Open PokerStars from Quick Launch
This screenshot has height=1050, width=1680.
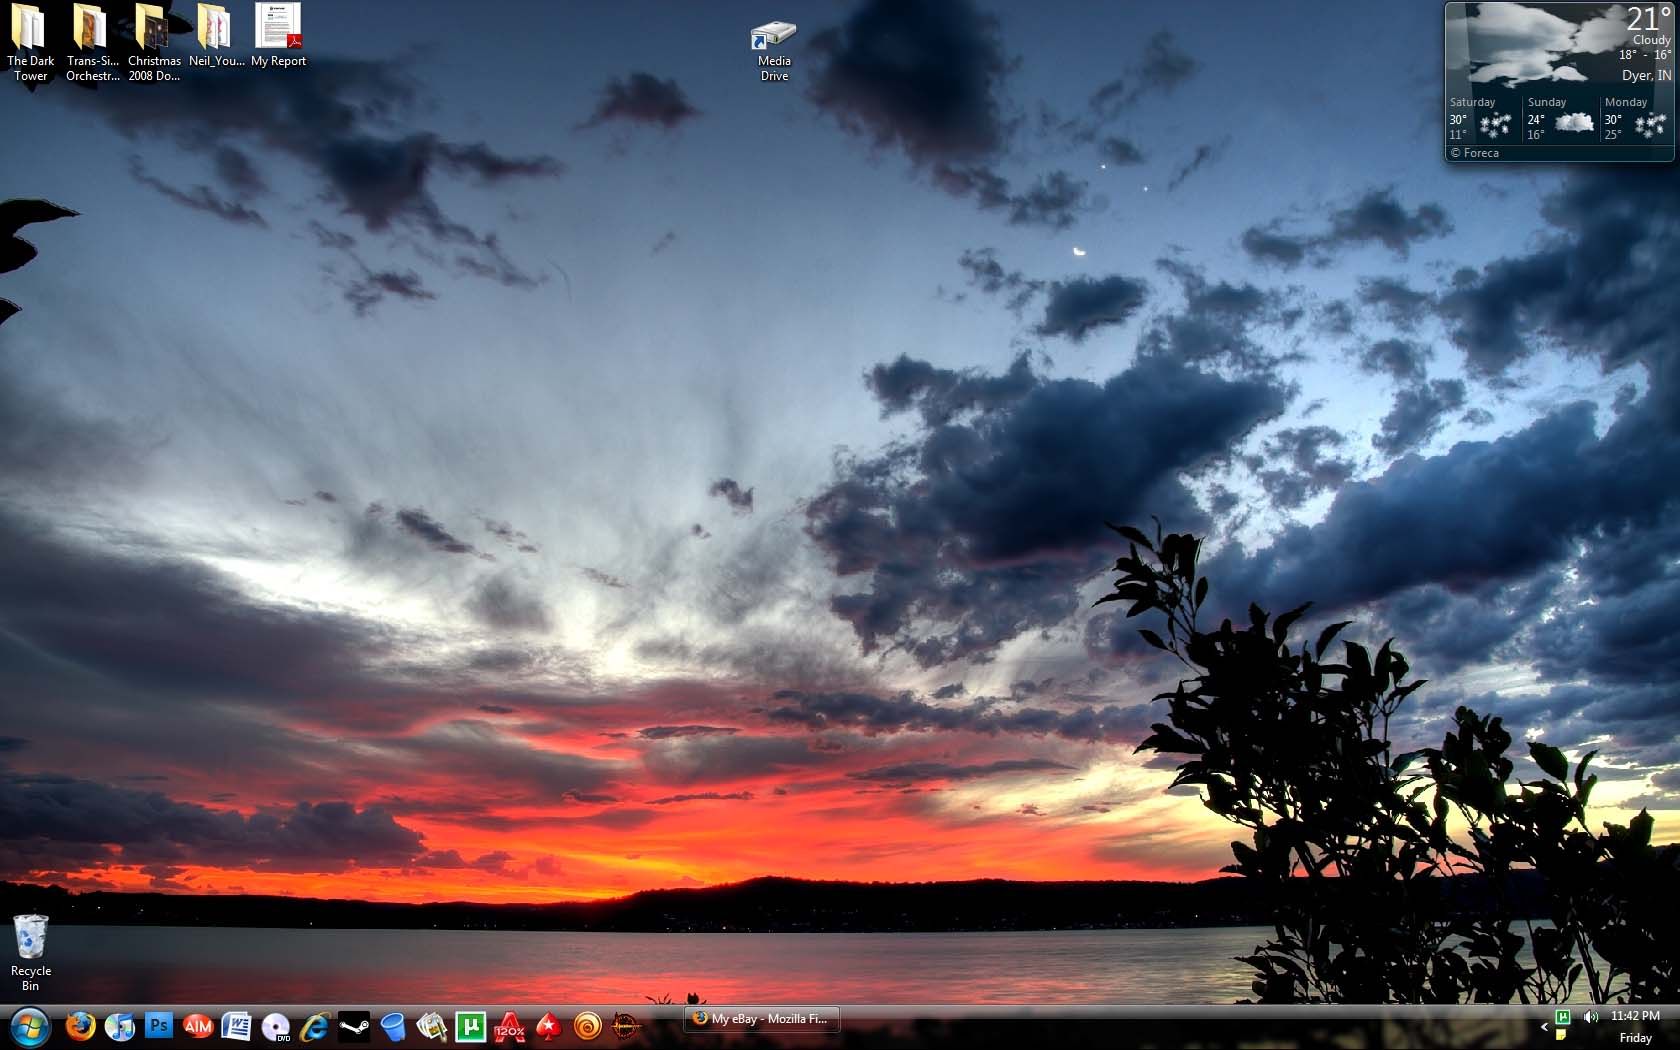coord(548,1026)
